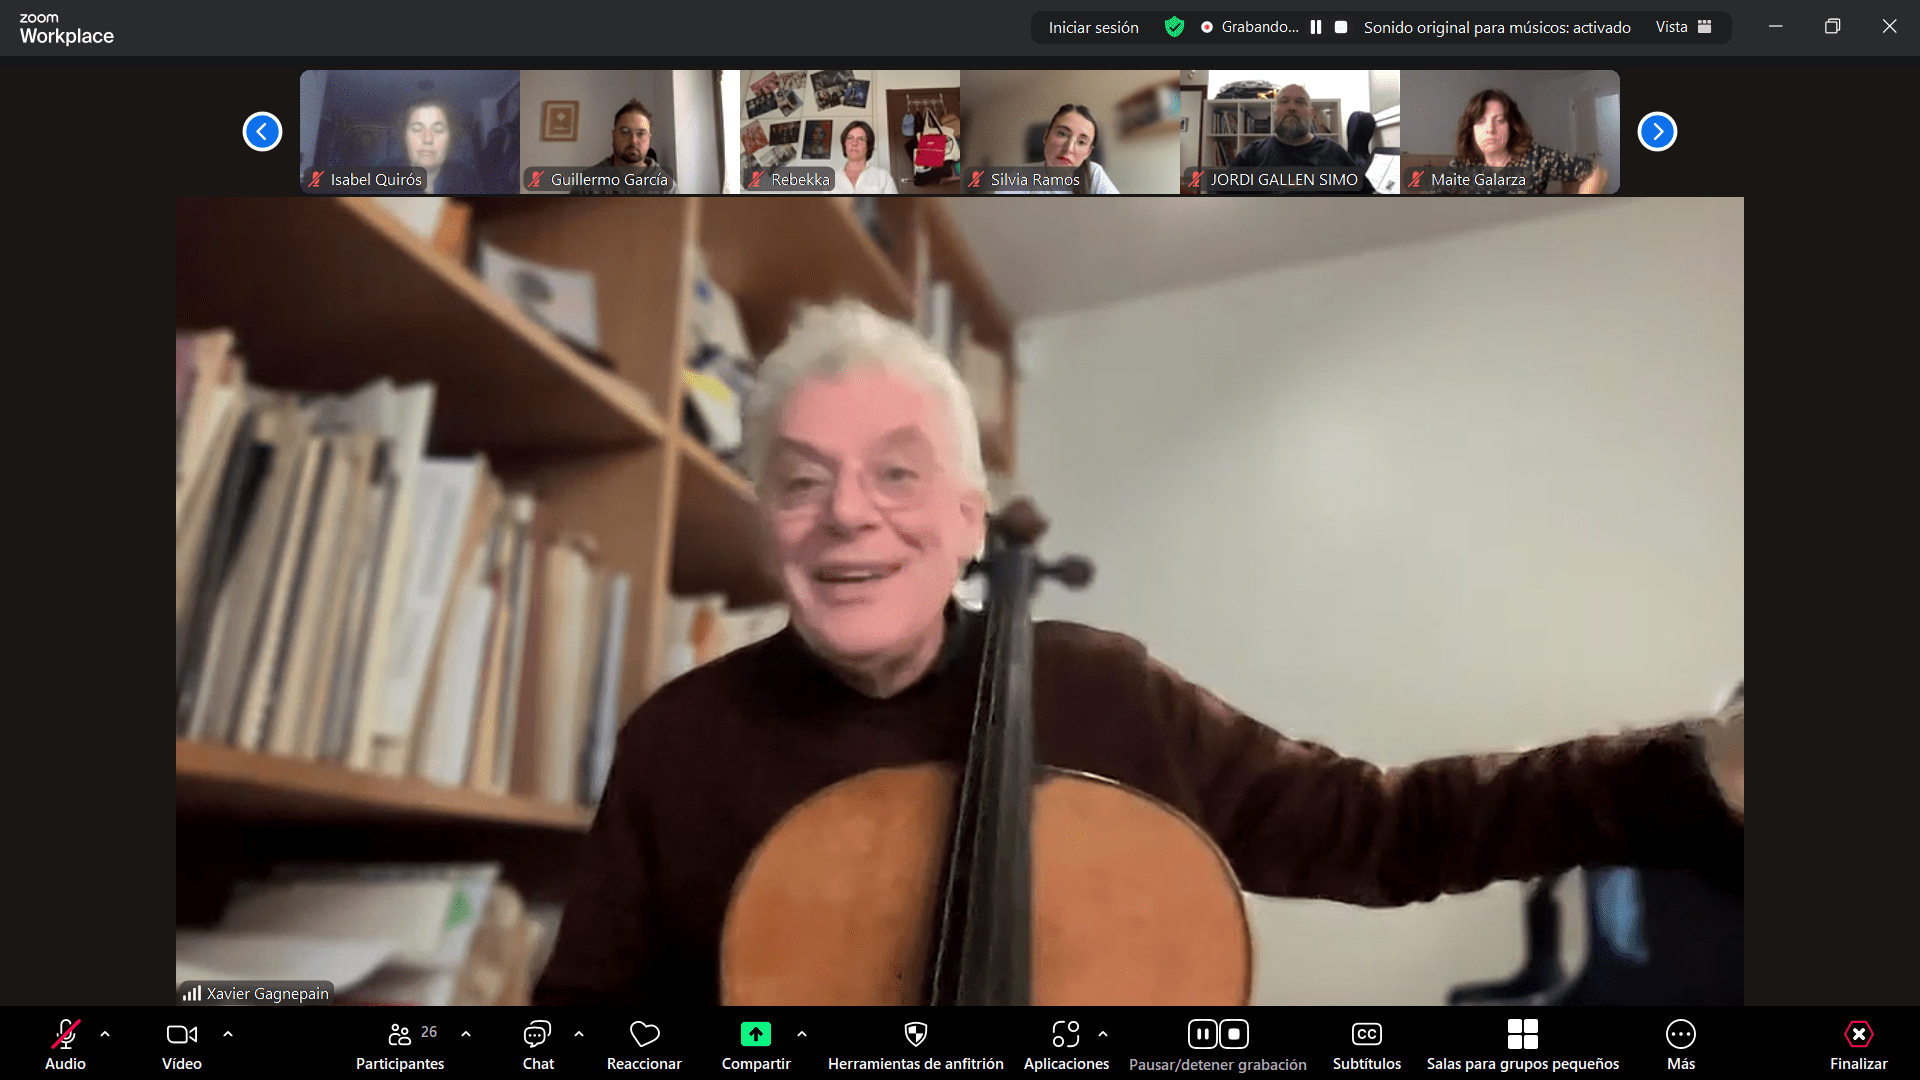Expand the Audio options chevron
The height and width of the screenshot is (1080, 1920).
pyautogui.click(x=106, y=1034)
